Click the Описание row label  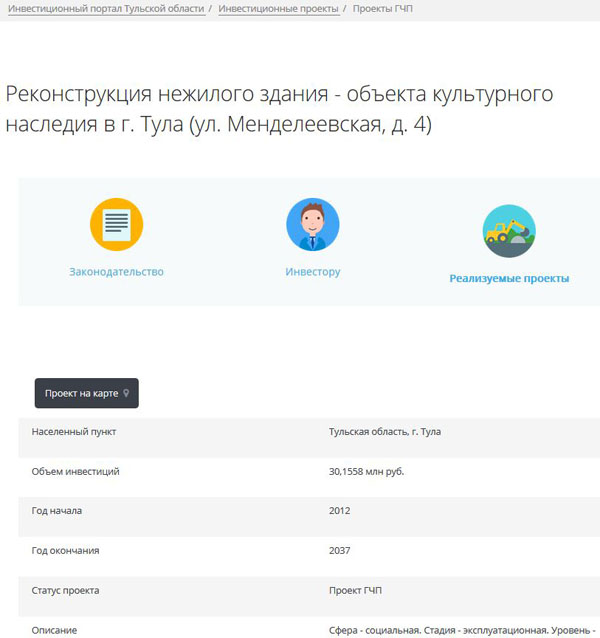click(x=54, y=630)
